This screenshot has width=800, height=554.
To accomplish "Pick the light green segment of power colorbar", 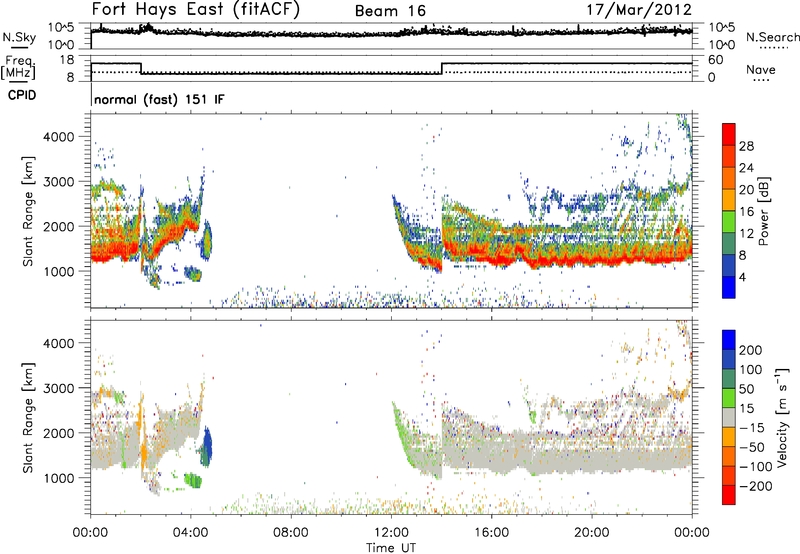I will coord(729,222).
